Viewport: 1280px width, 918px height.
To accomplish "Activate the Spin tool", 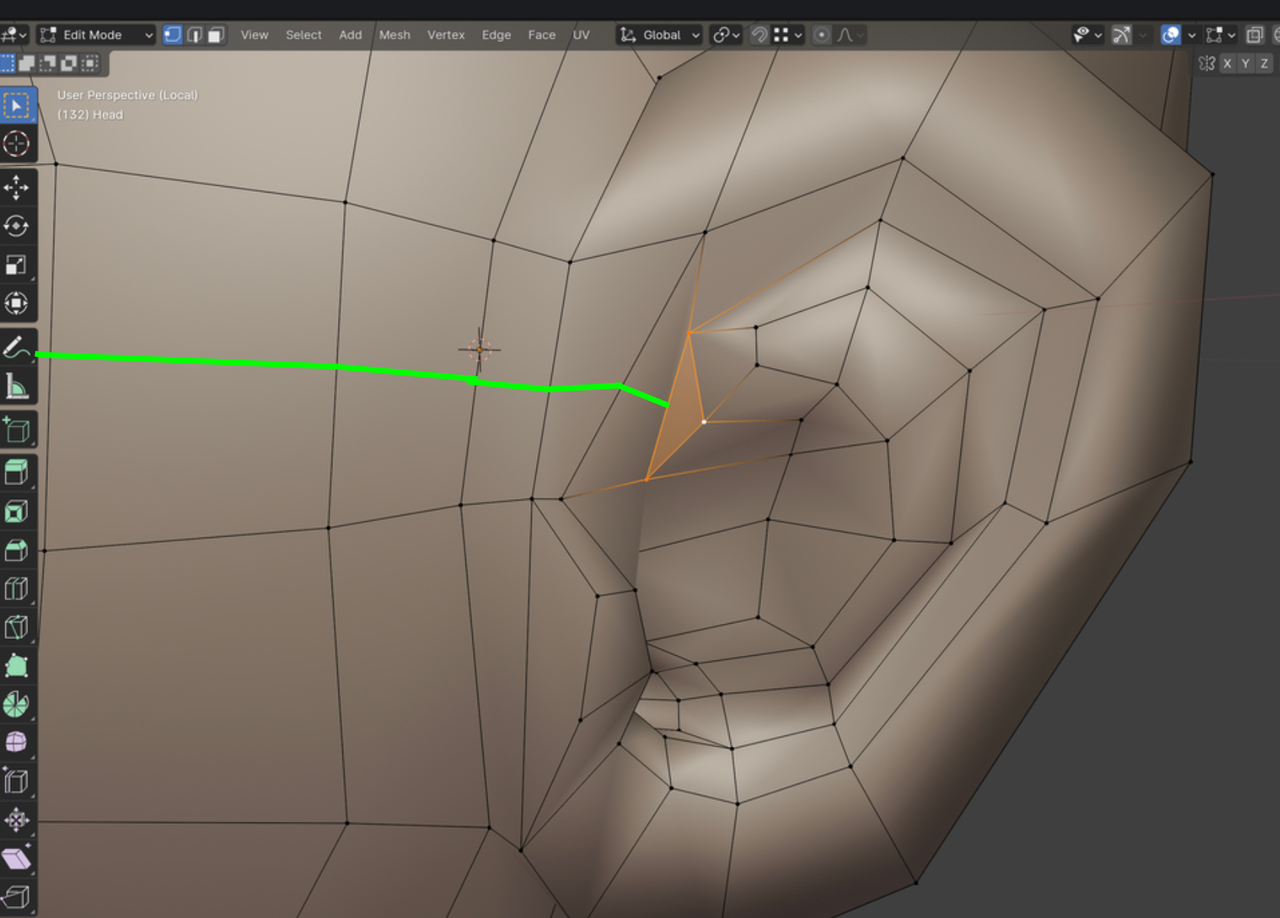I will click(x=16, y=704).
